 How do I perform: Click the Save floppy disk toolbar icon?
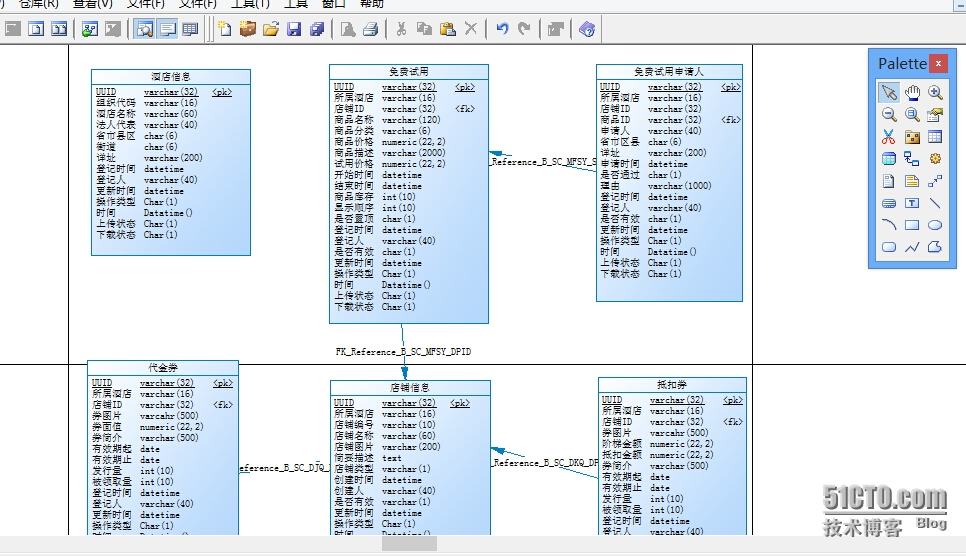294,29
